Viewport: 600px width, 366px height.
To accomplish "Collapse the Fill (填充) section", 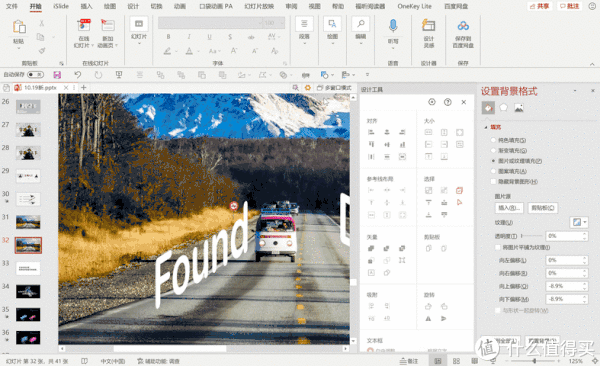I will 486,127.
